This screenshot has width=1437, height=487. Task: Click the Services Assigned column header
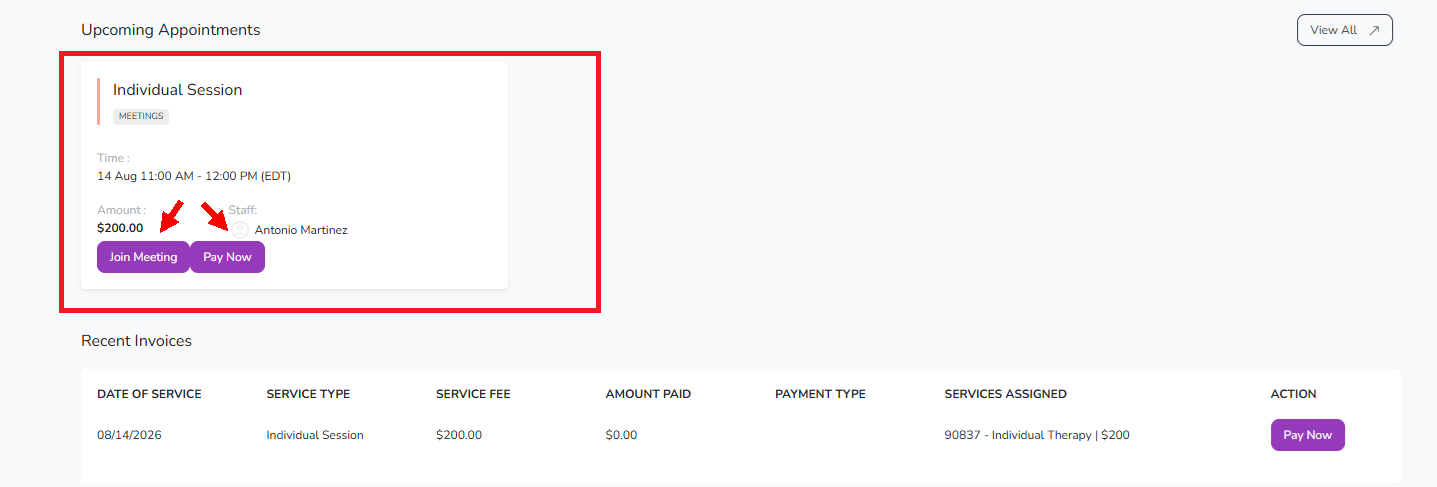click(1005, 394)
